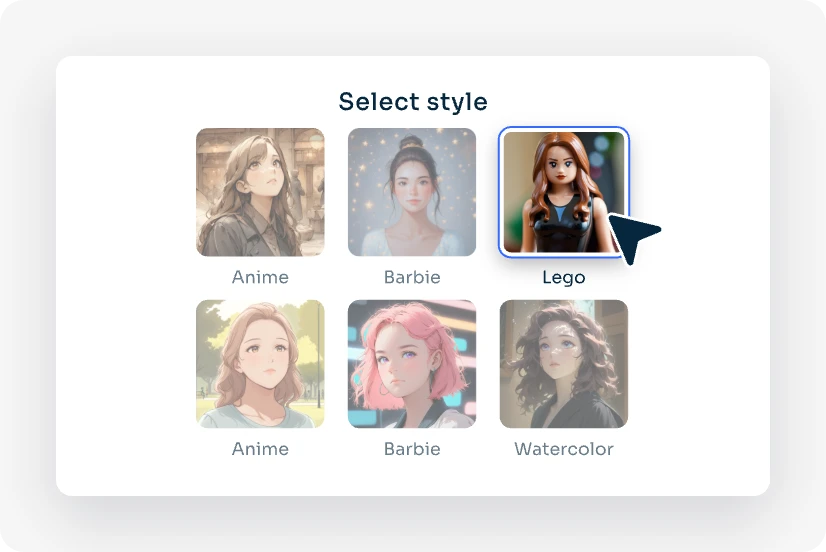Click the blue selection border around Lego

pos(499,192)
